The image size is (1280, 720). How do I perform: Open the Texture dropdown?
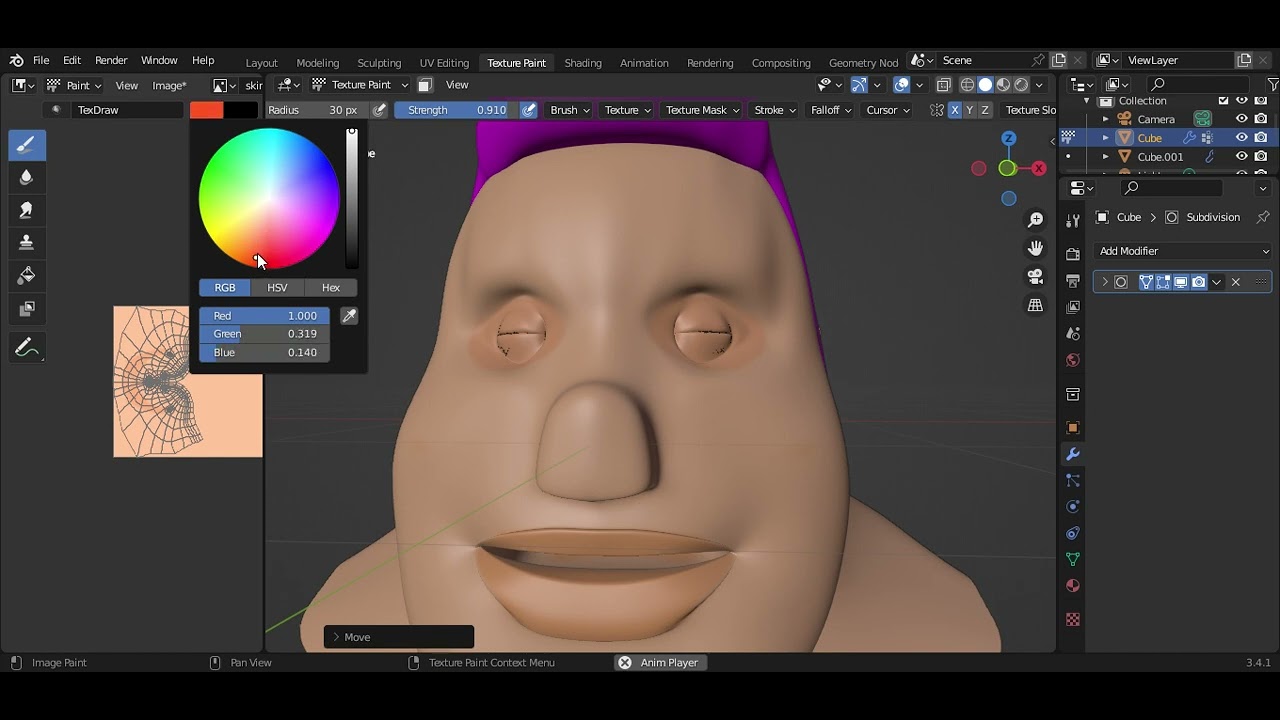pyautogui.click(x=628, y=110)
